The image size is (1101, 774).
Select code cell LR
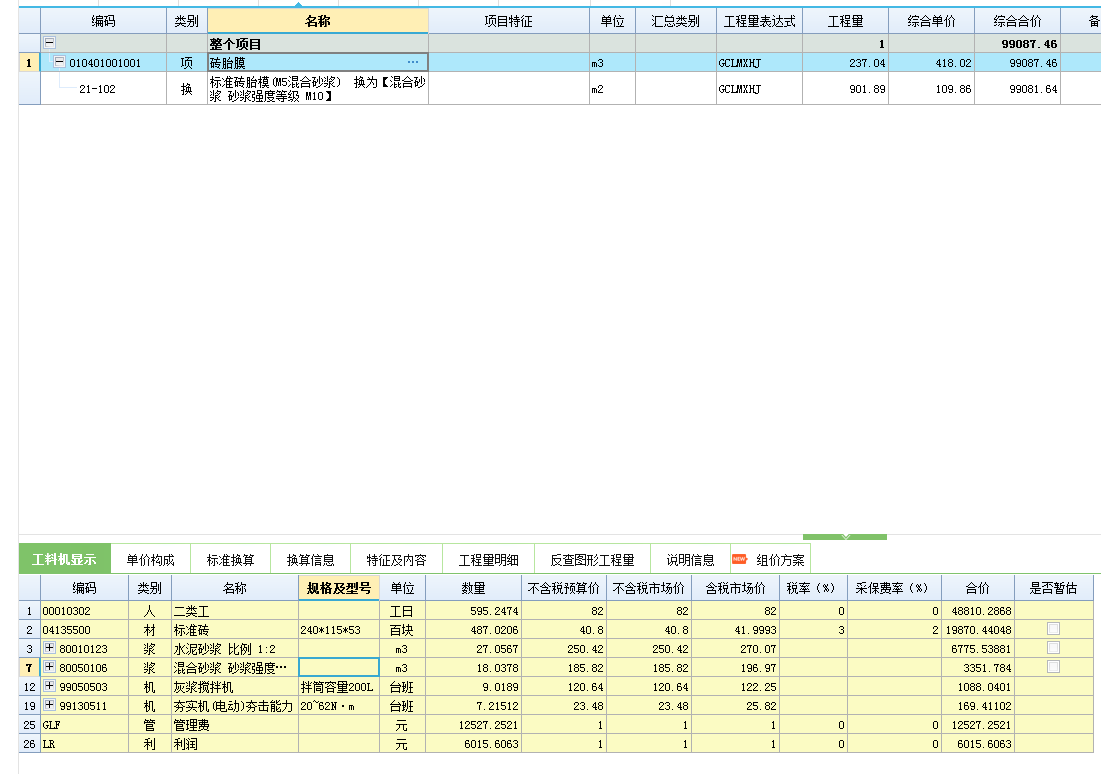(x=84, y=743)
